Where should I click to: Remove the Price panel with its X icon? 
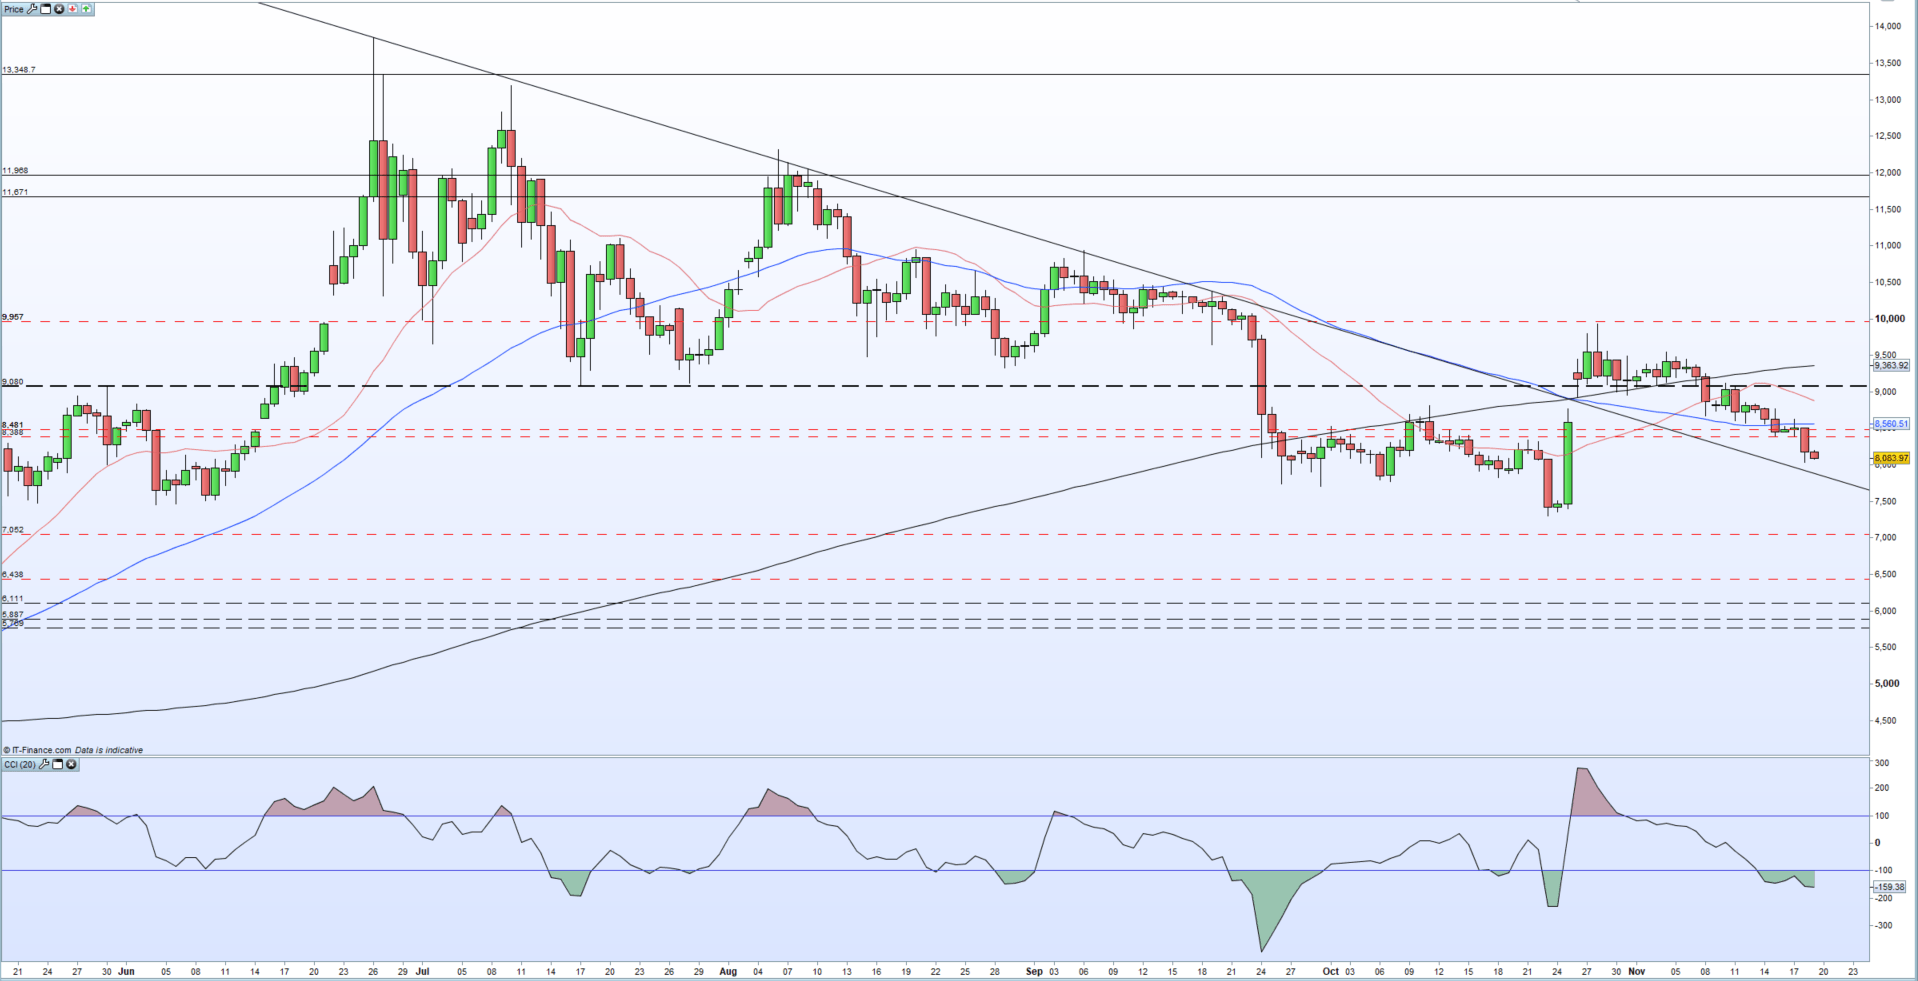(59, 9)
